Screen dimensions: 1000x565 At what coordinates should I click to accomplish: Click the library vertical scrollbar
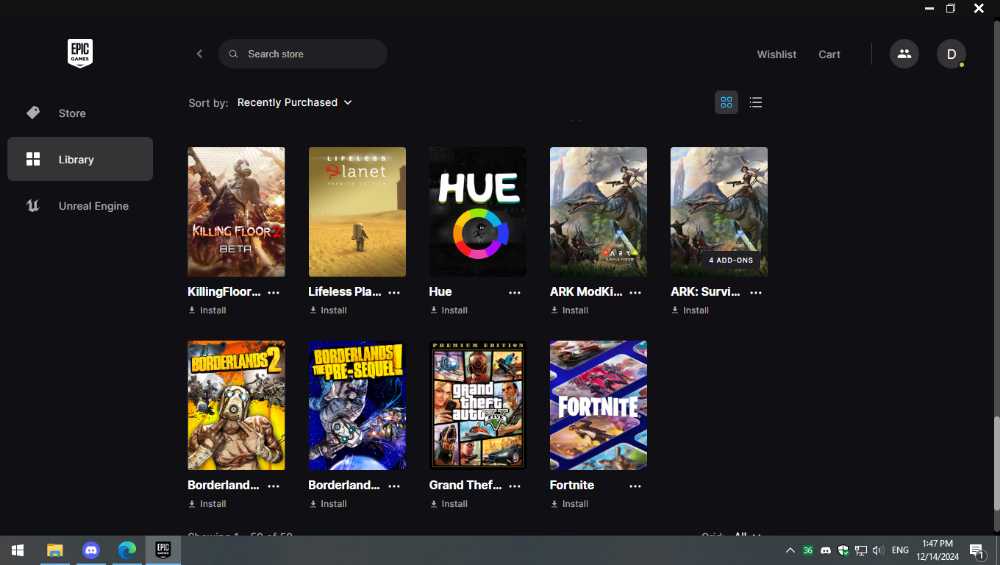tap(996, 464)
